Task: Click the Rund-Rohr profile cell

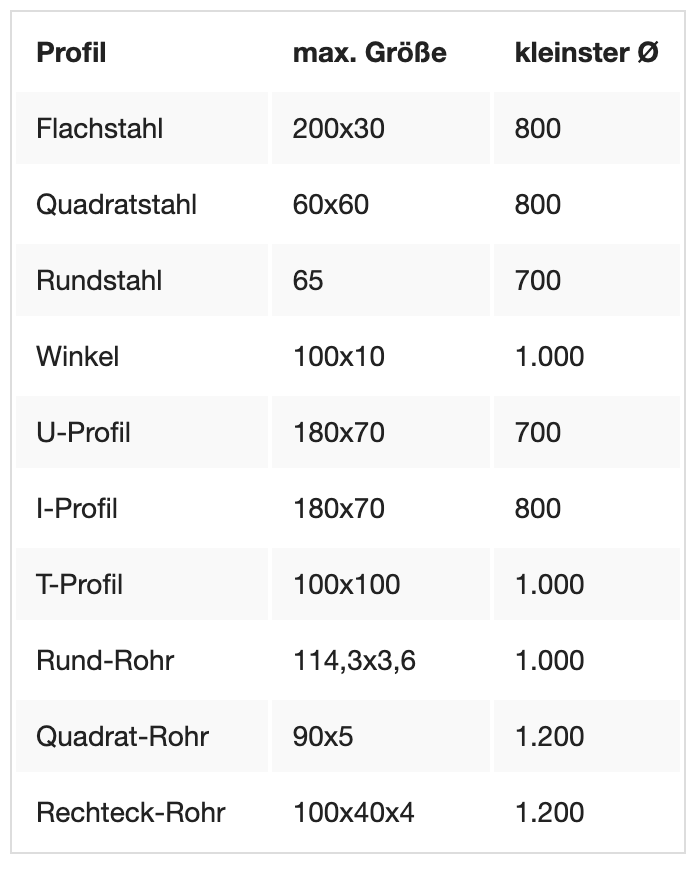Action: (x=105, y=661)
